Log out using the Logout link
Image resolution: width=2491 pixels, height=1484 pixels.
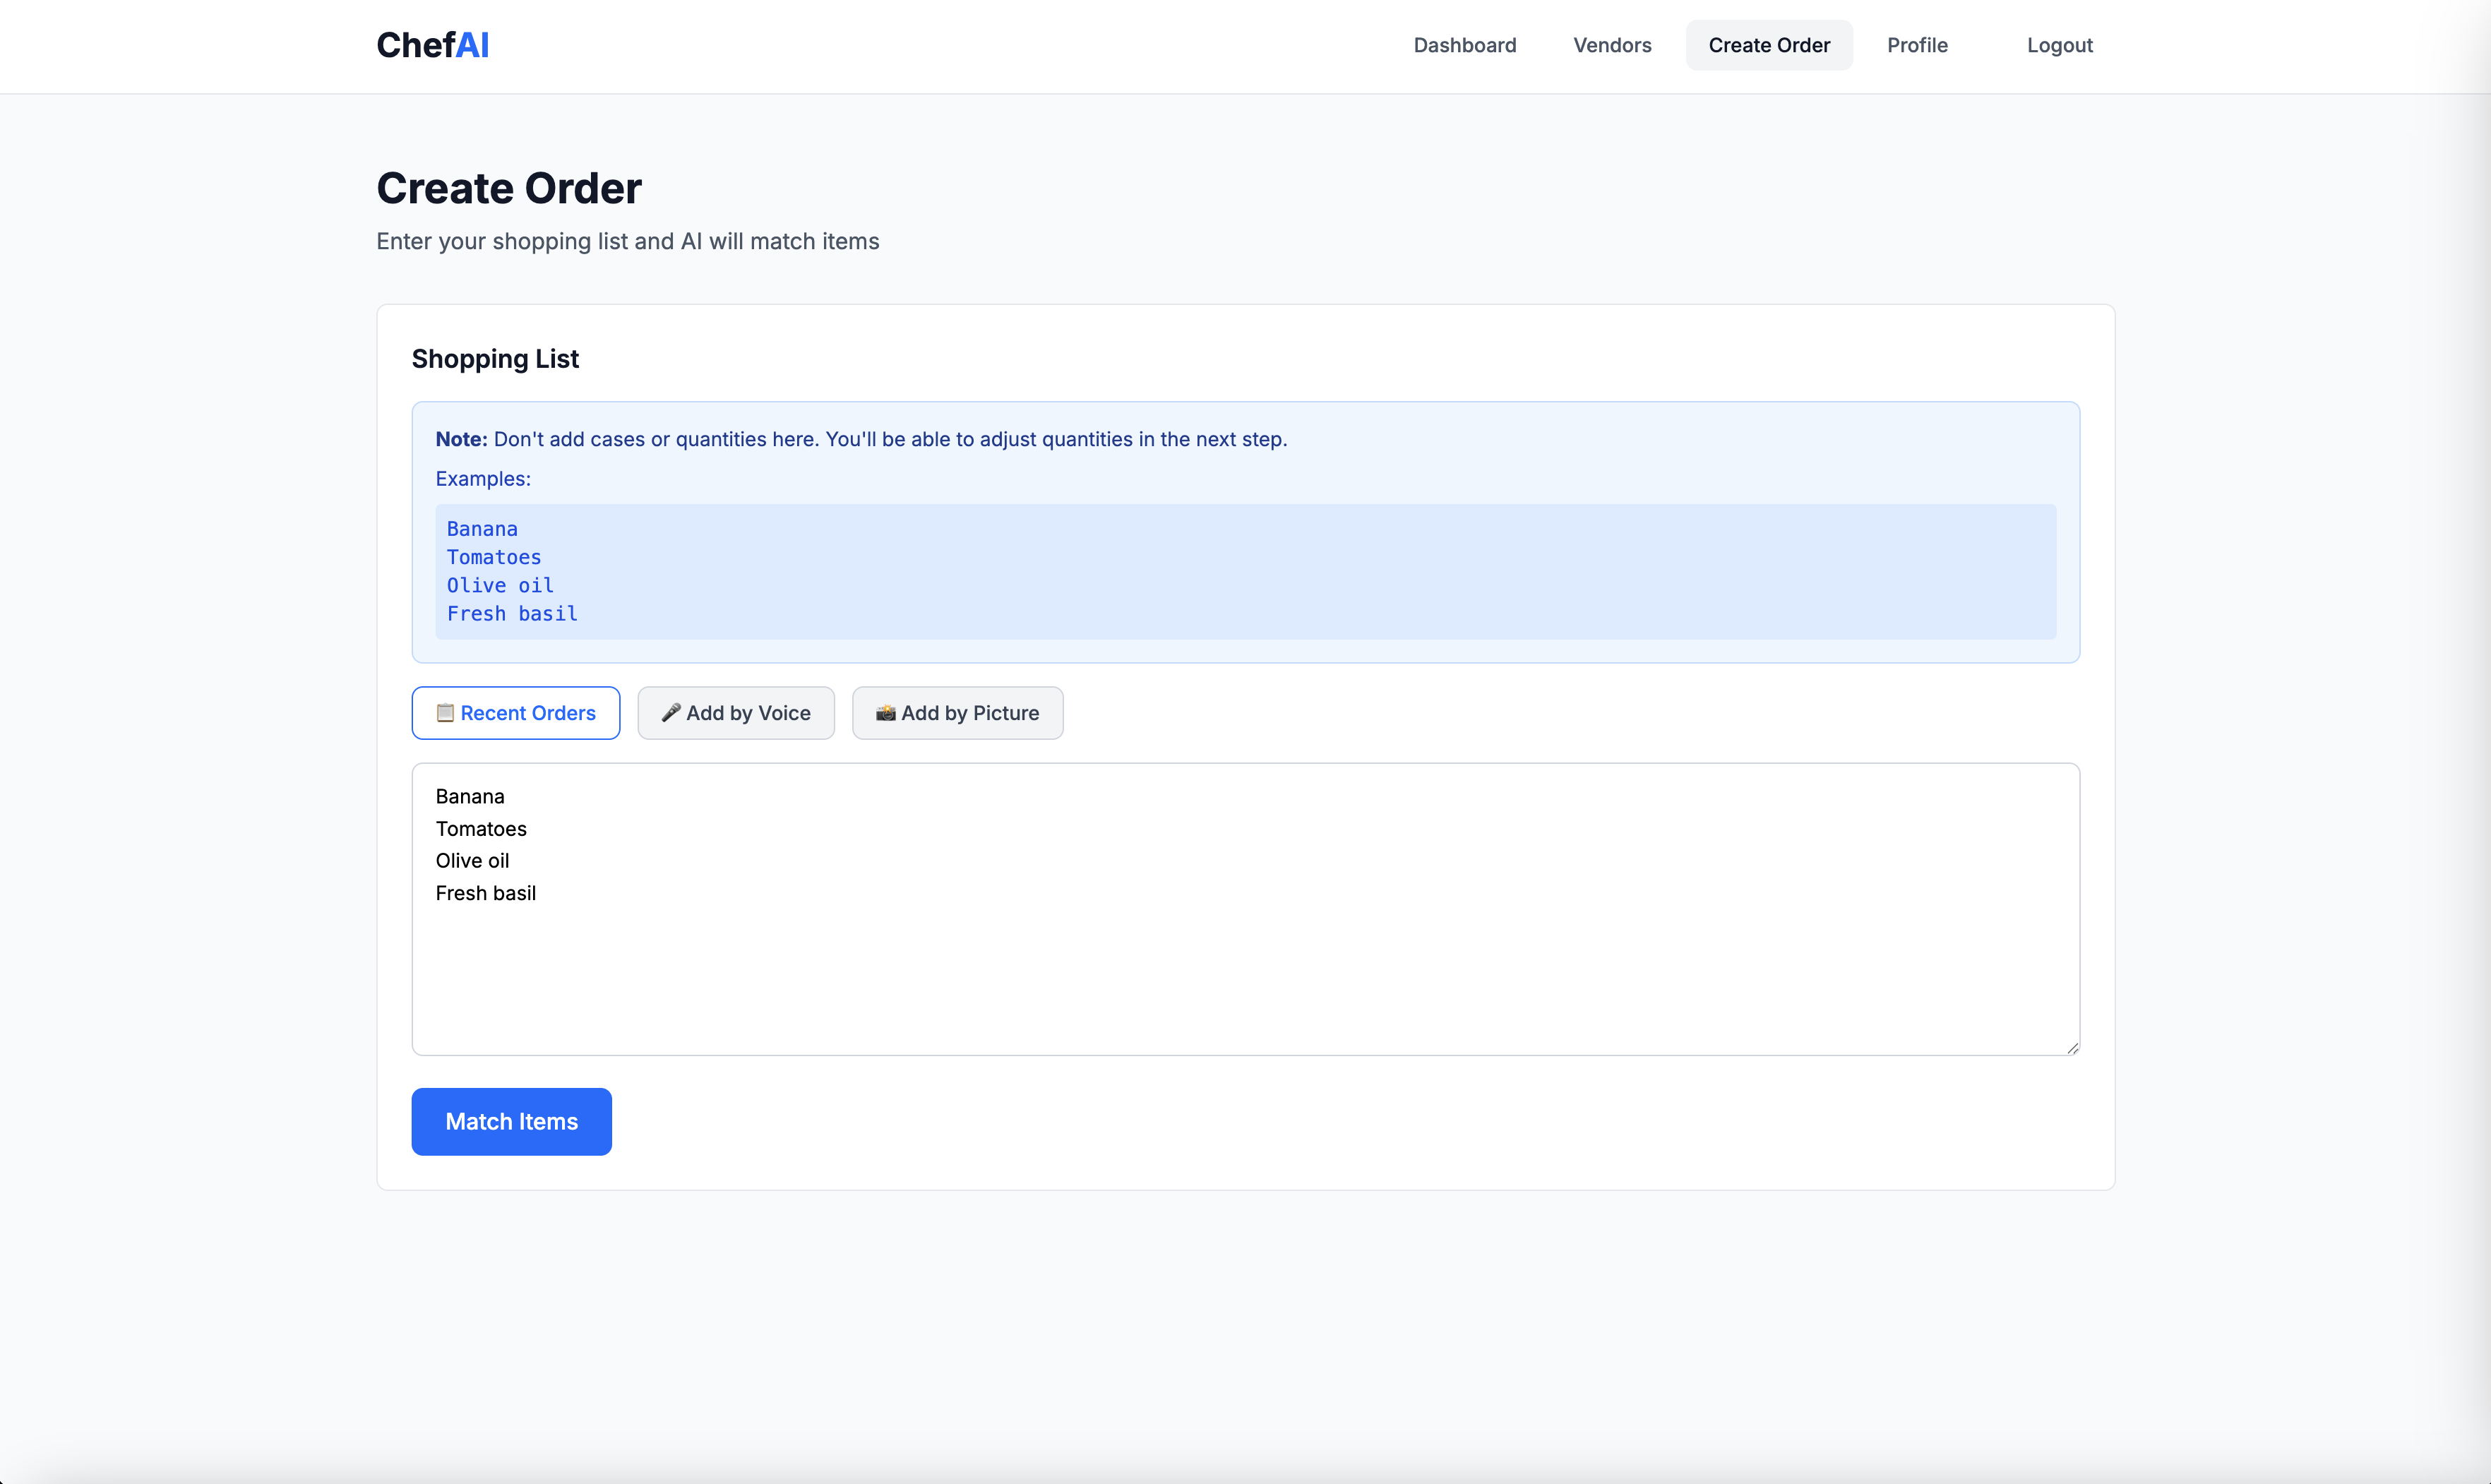pyautogui.click(x=2059, y=45)
